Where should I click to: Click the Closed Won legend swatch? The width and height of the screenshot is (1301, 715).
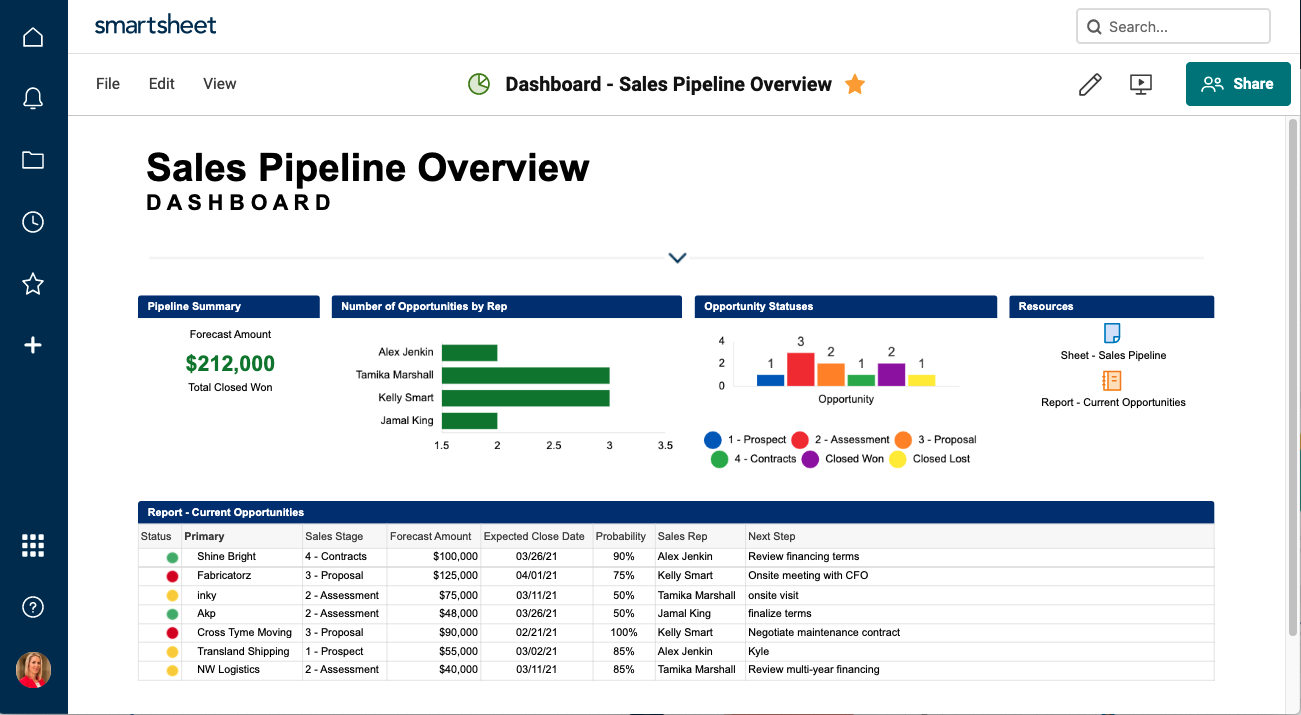point(810,459)
